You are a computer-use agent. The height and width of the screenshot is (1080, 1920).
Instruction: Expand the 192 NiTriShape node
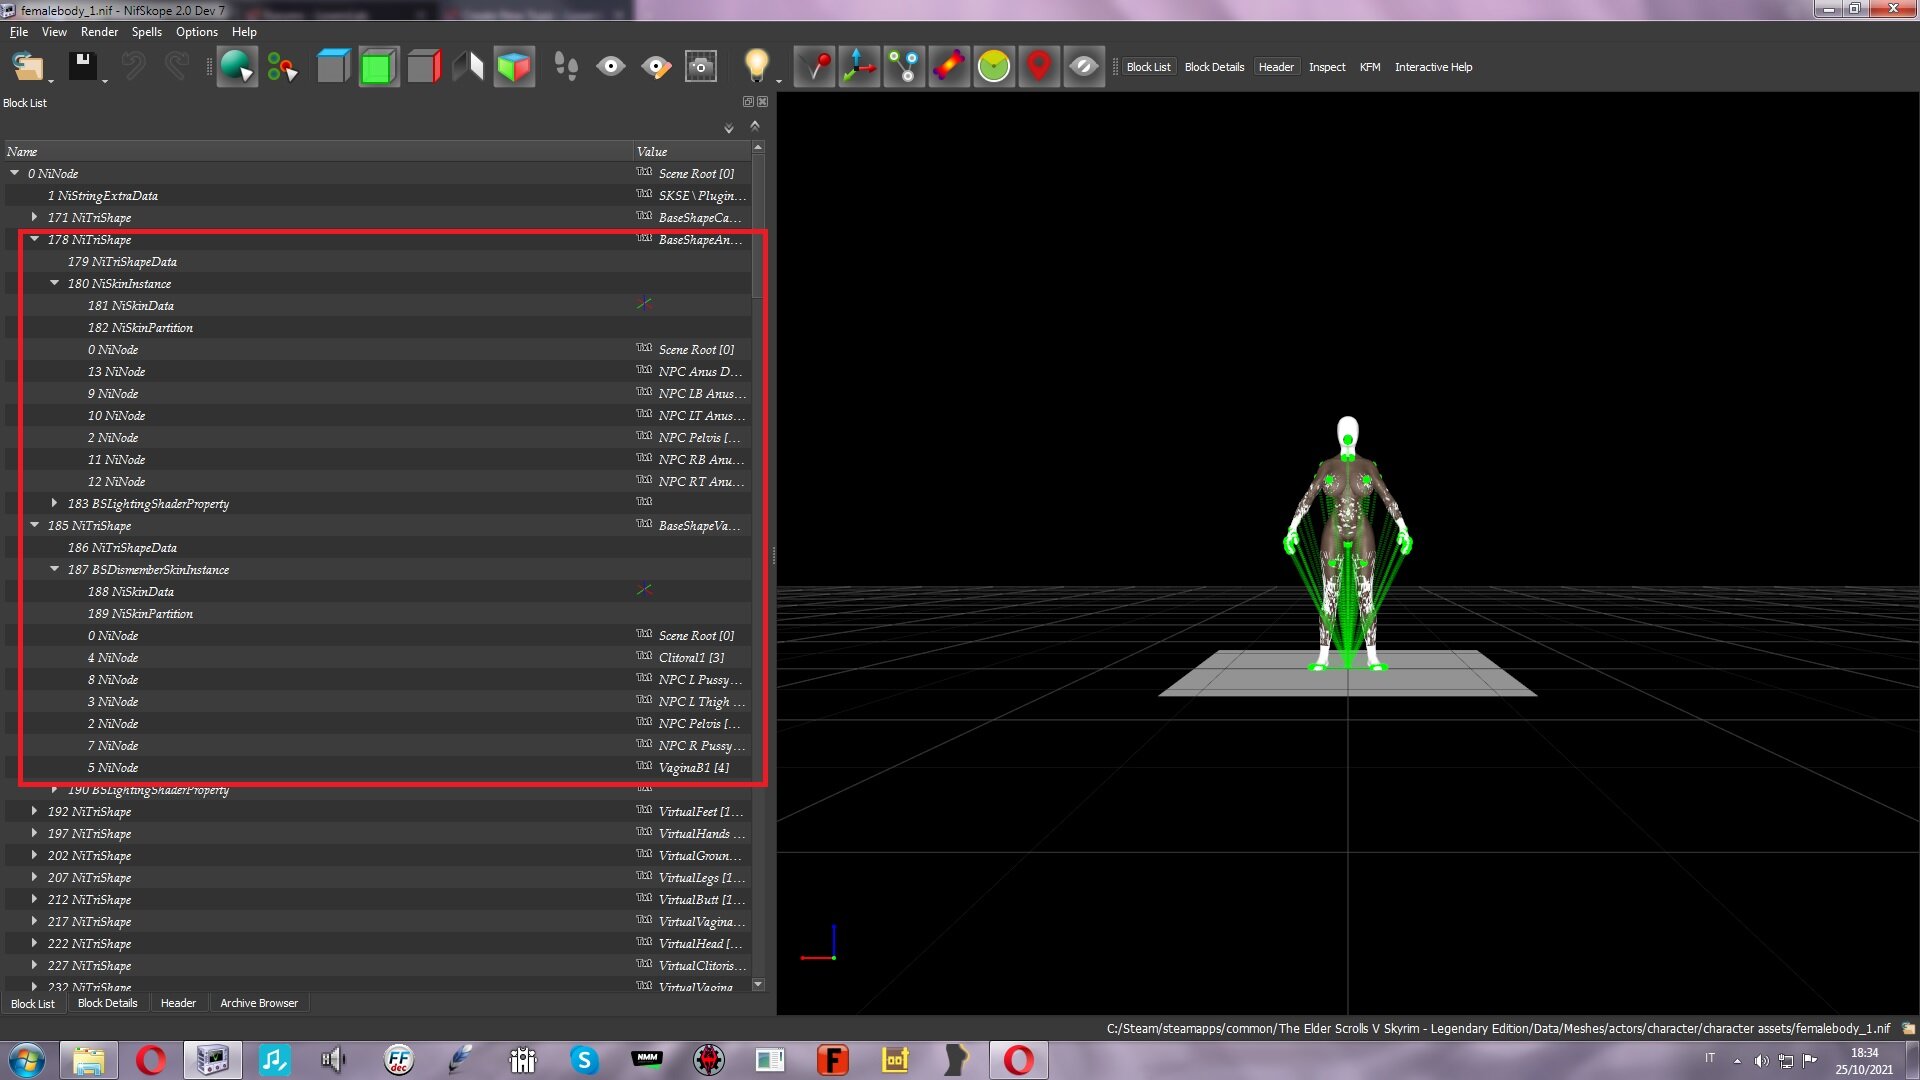[35, 811]
